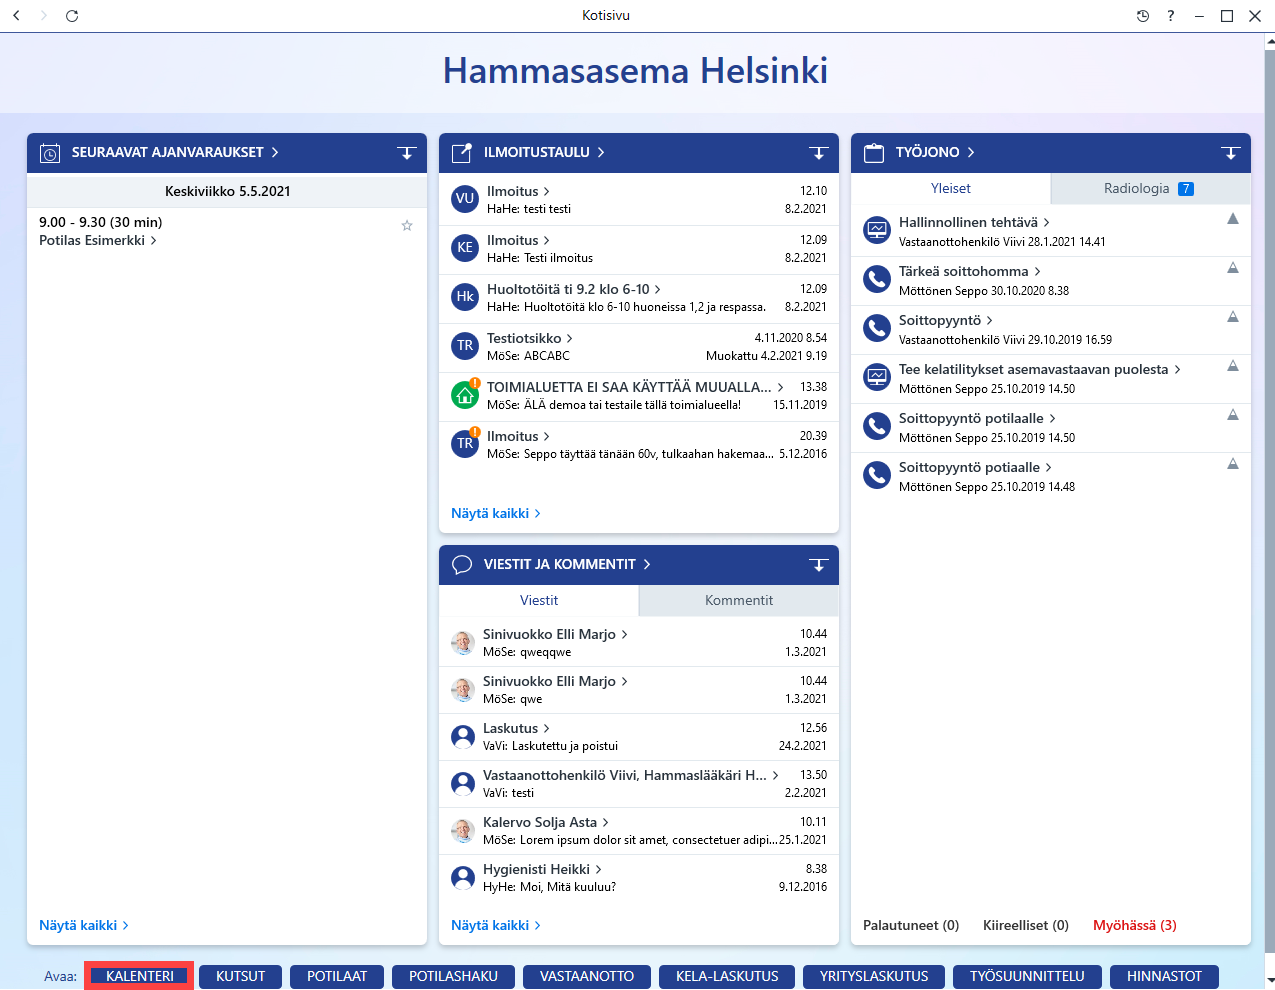Screen dimensions: 1275x990
Task: Click the history clock icon in title bar
Action: [1143, 16]
